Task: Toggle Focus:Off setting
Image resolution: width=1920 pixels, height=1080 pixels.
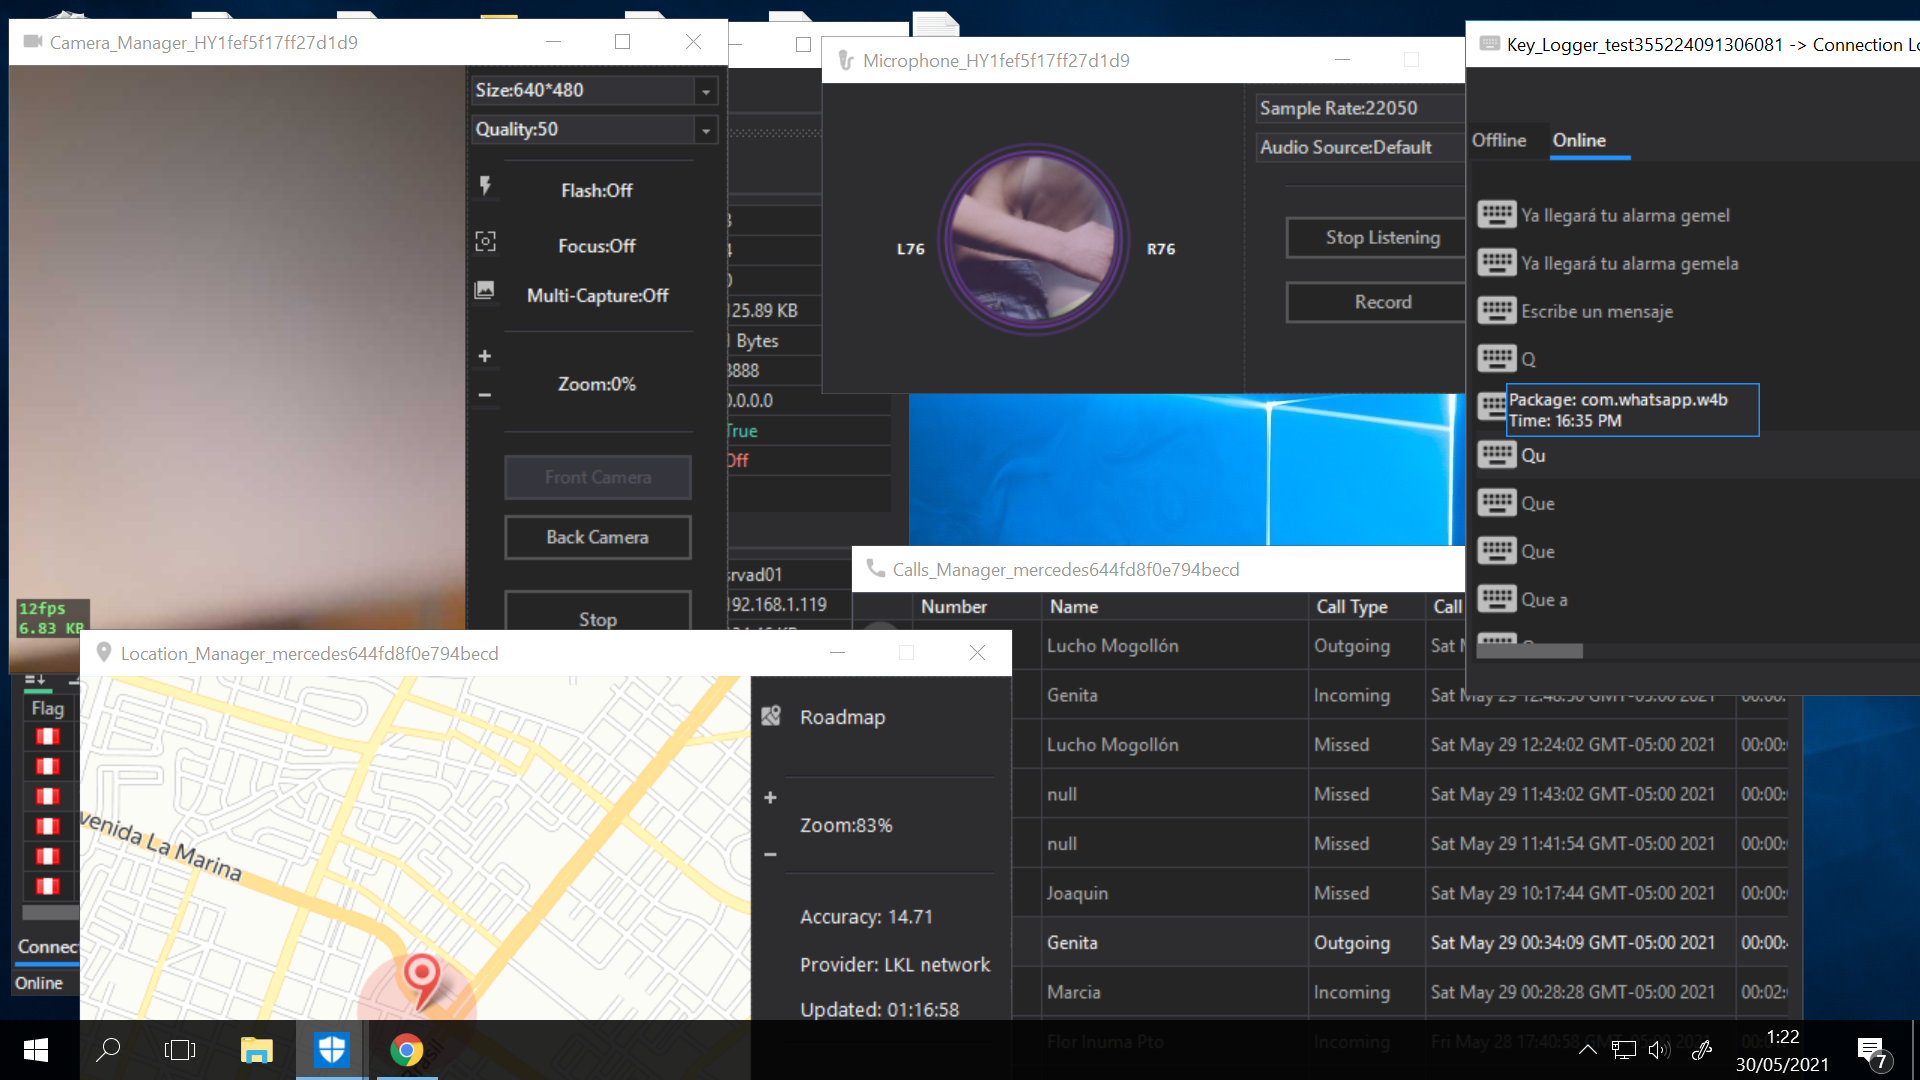Action: click(x=597, y=246)
